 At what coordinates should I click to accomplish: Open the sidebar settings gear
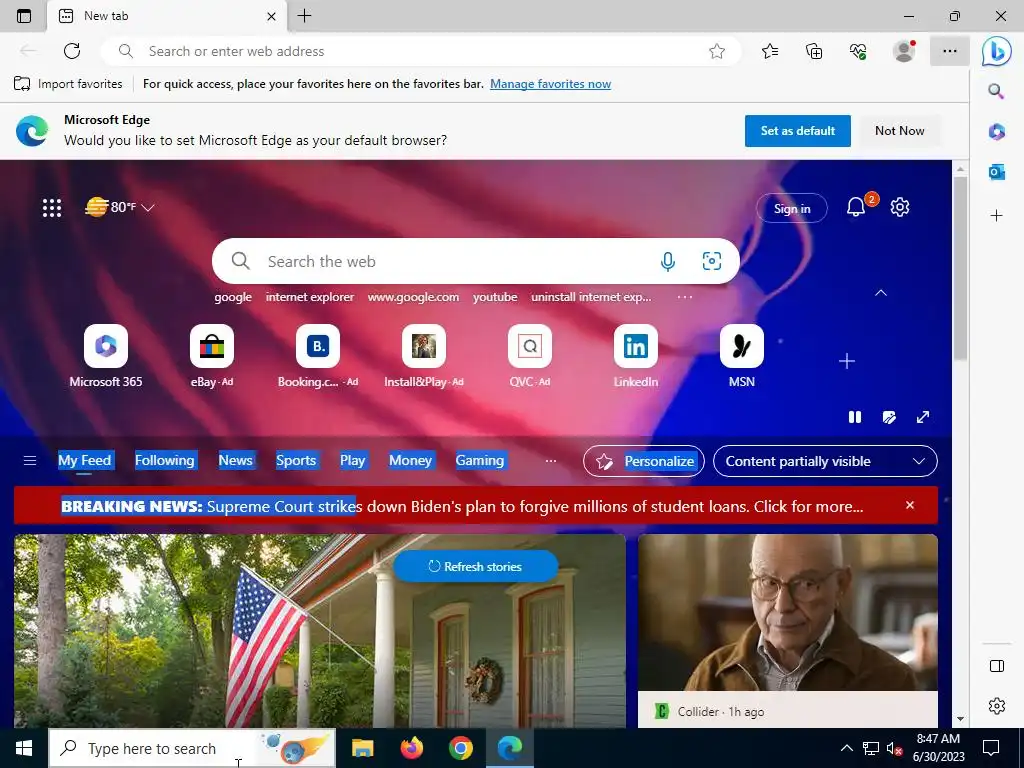tap(997, 706)
